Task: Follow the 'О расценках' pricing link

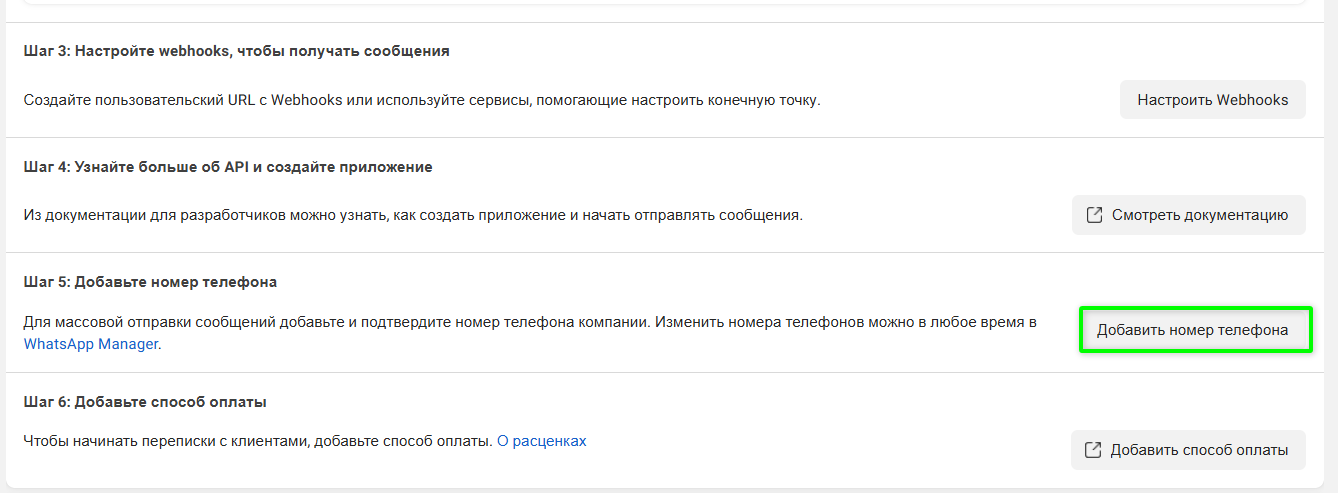Action: 542,440
